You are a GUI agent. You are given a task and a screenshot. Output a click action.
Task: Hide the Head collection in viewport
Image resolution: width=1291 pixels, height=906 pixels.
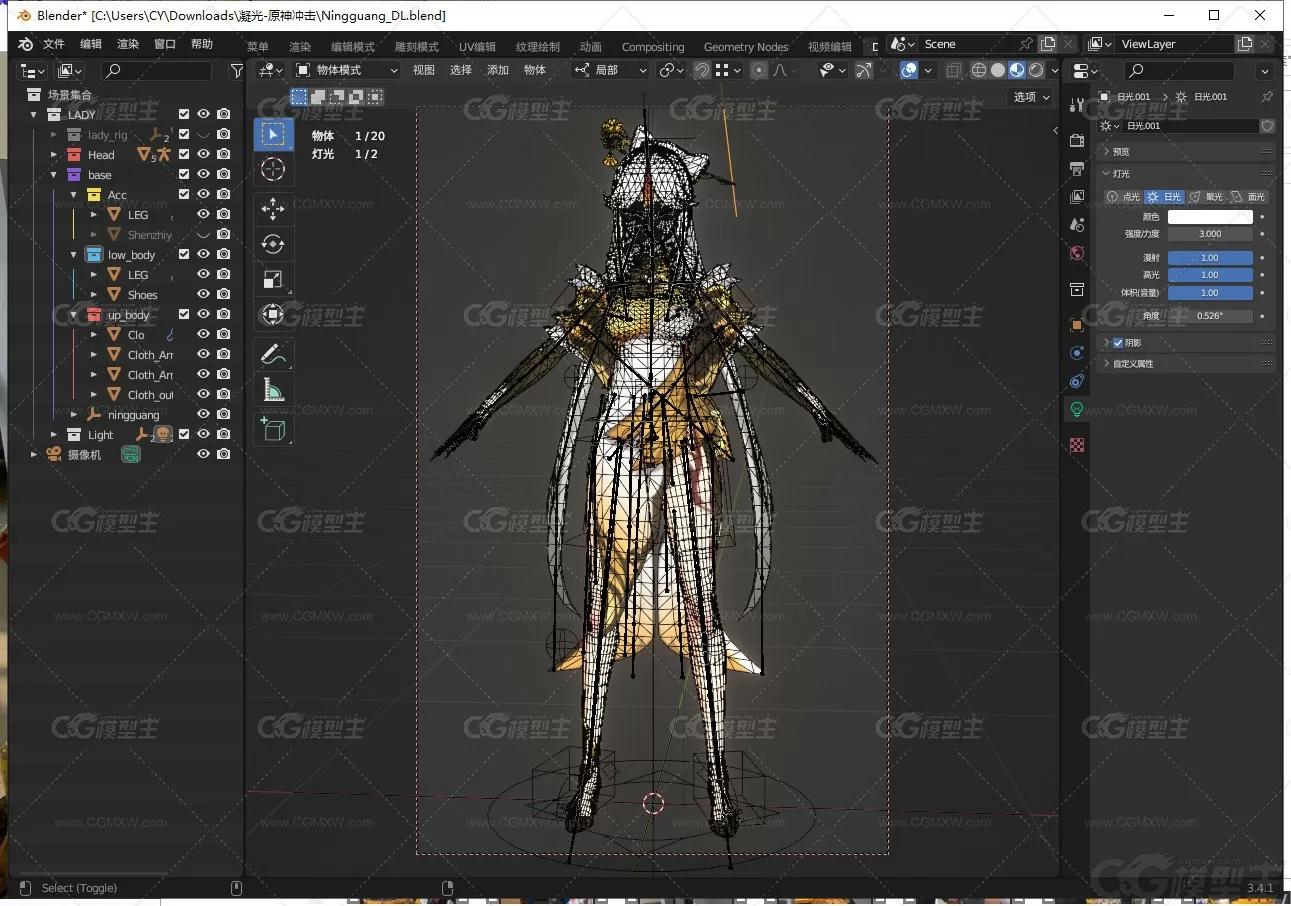point(203,154)
